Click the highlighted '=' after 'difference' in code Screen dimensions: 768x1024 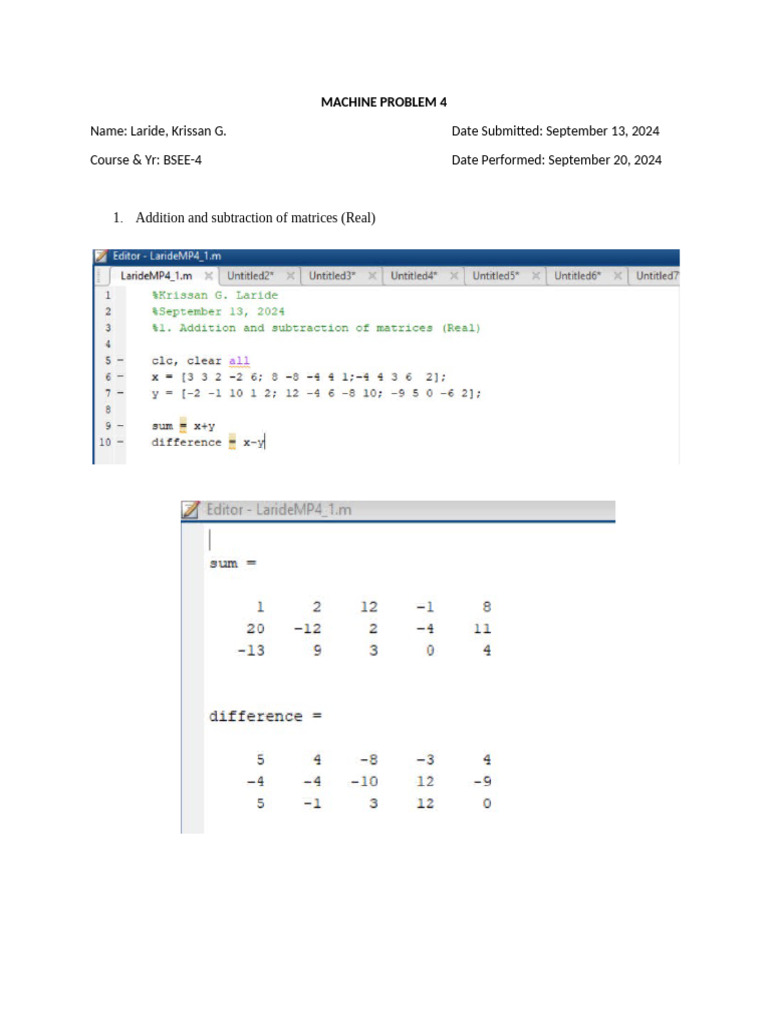click(x=232, y=442)
